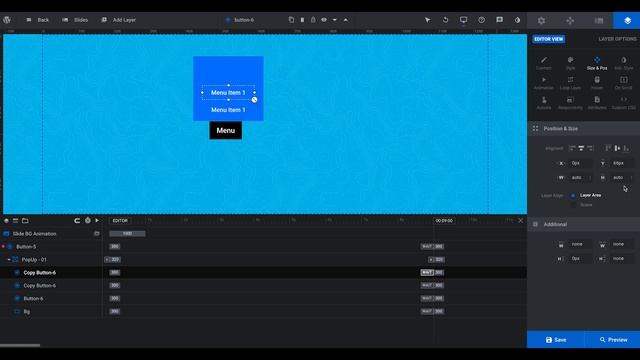Toggle the contrast half-circle icon

point(518,20)
